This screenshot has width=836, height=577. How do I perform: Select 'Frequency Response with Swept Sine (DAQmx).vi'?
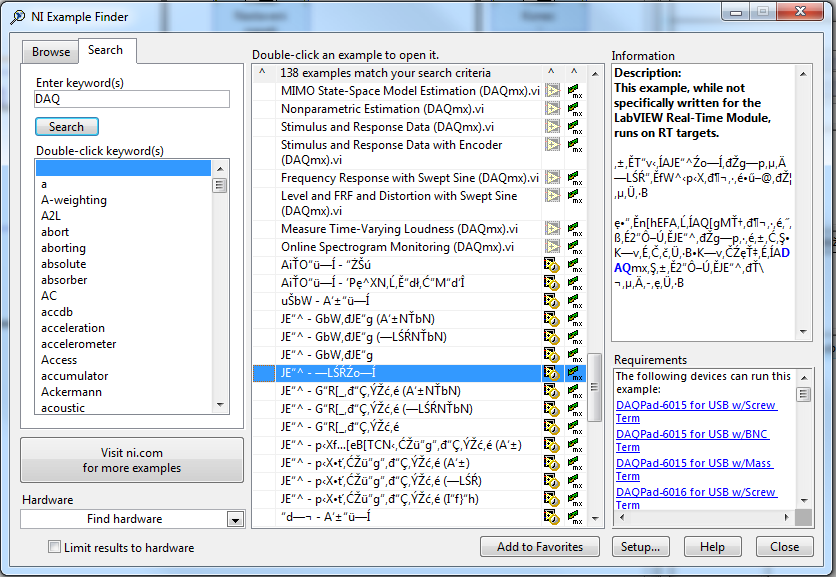pos(409,178)
